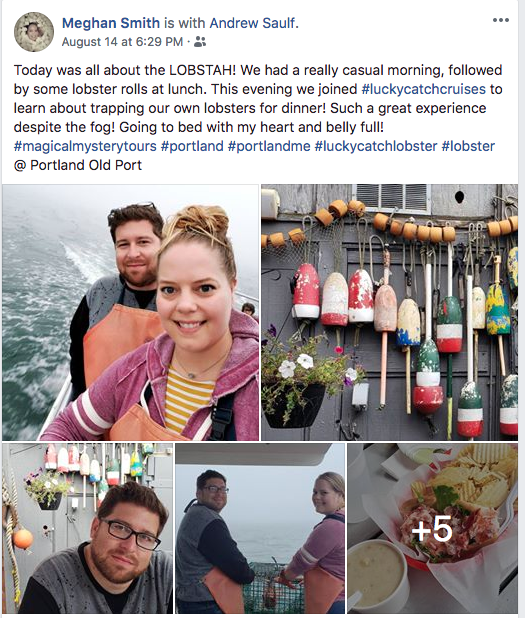525x618 pixels.
Task: Click the #luckycatchcruises hashtag
Action: (x=424, y=89)
